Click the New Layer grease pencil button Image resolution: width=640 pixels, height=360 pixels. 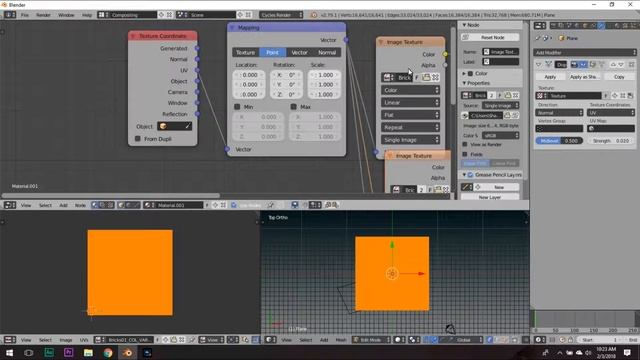[490, 197]
